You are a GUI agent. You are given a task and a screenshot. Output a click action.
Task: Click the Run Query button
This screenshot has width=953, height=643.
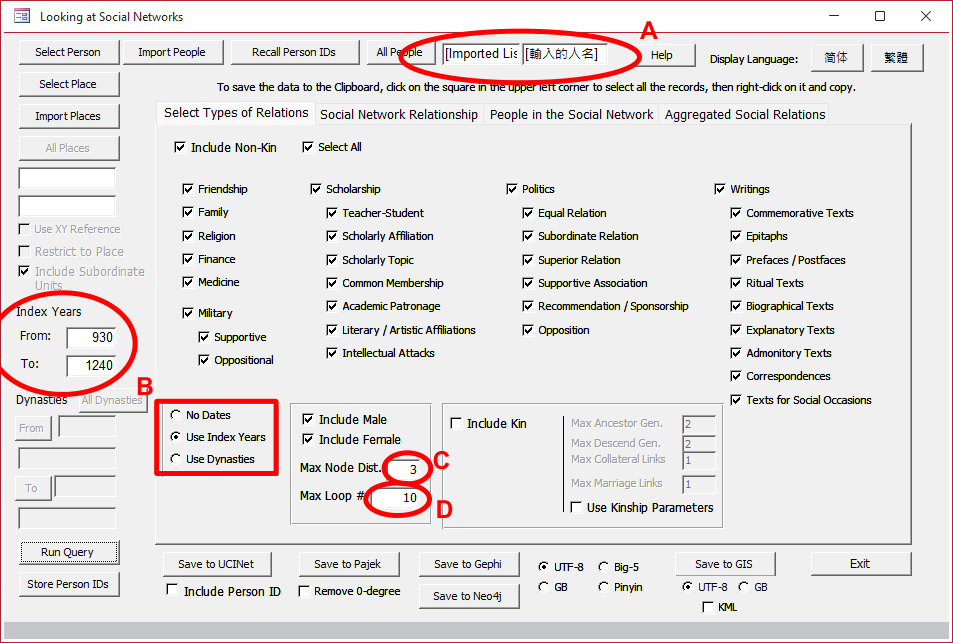click(68, 552)
